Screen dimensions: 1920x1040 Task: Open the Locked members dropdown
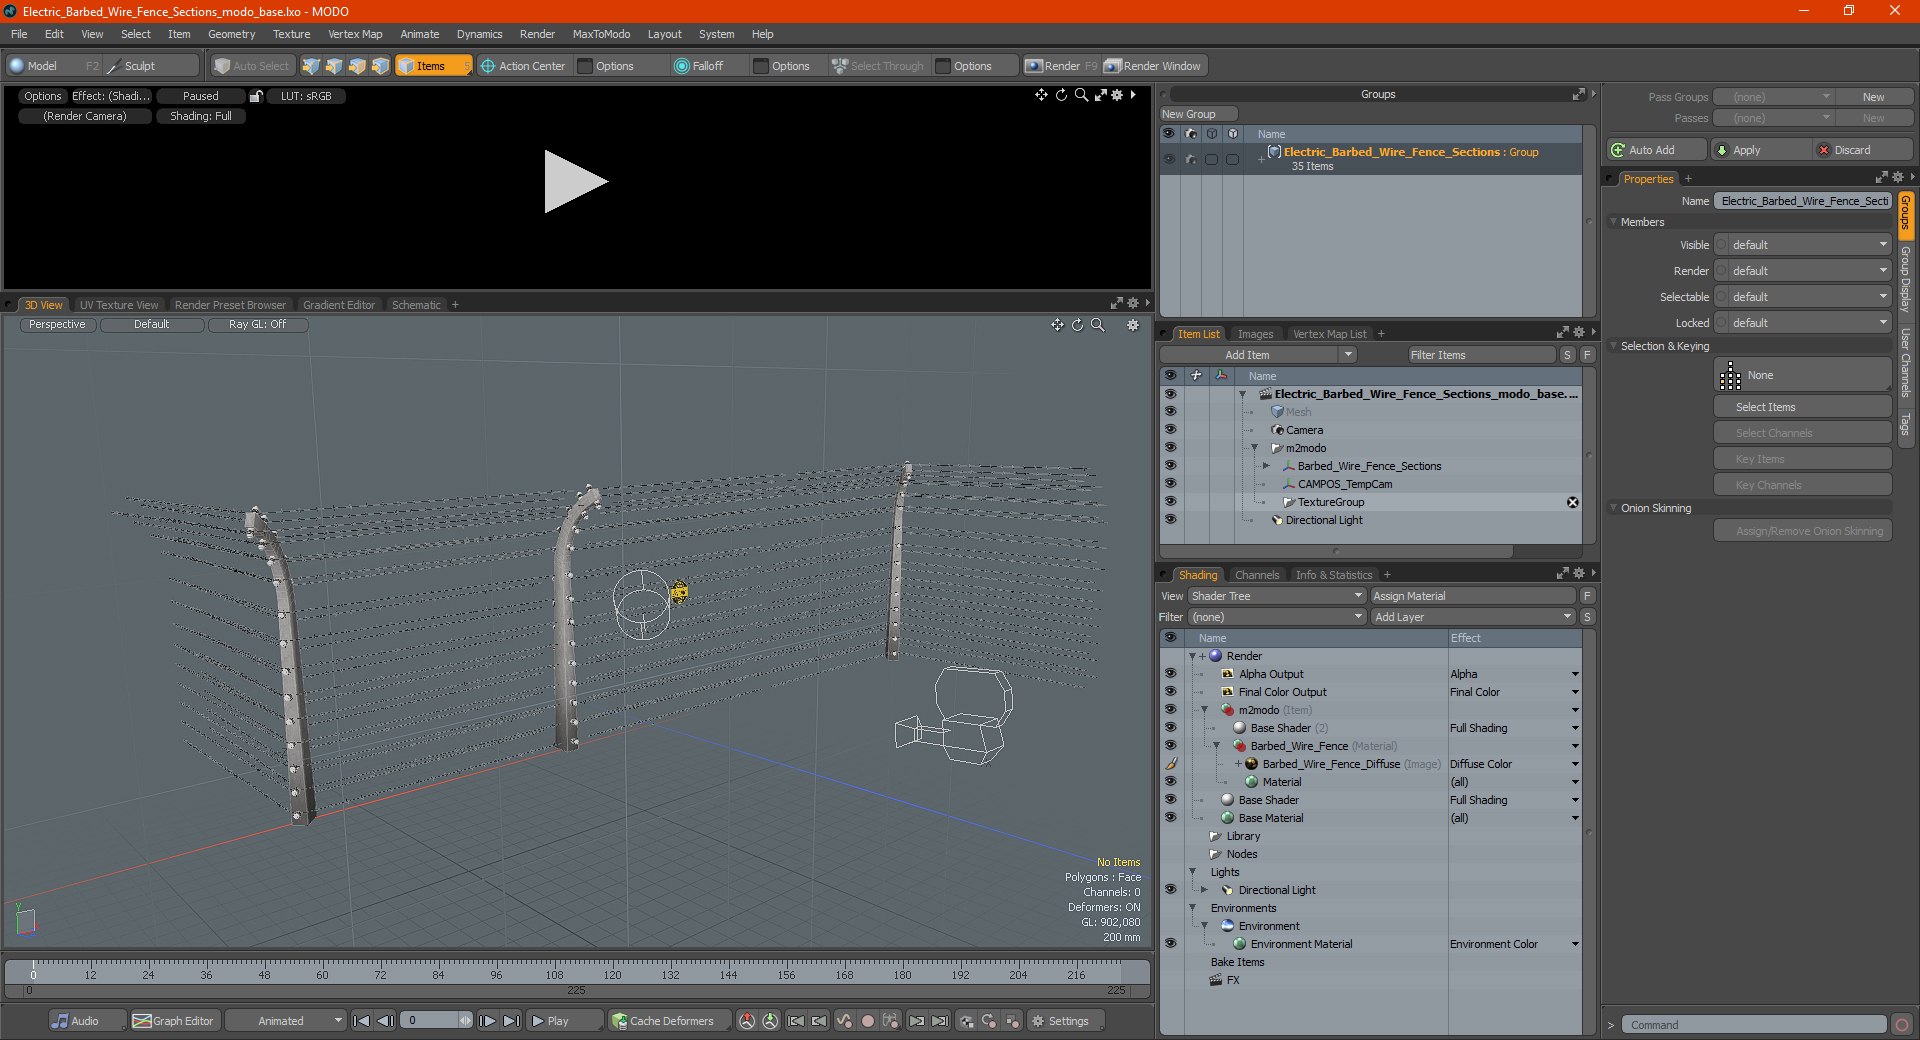point(1803,323)
